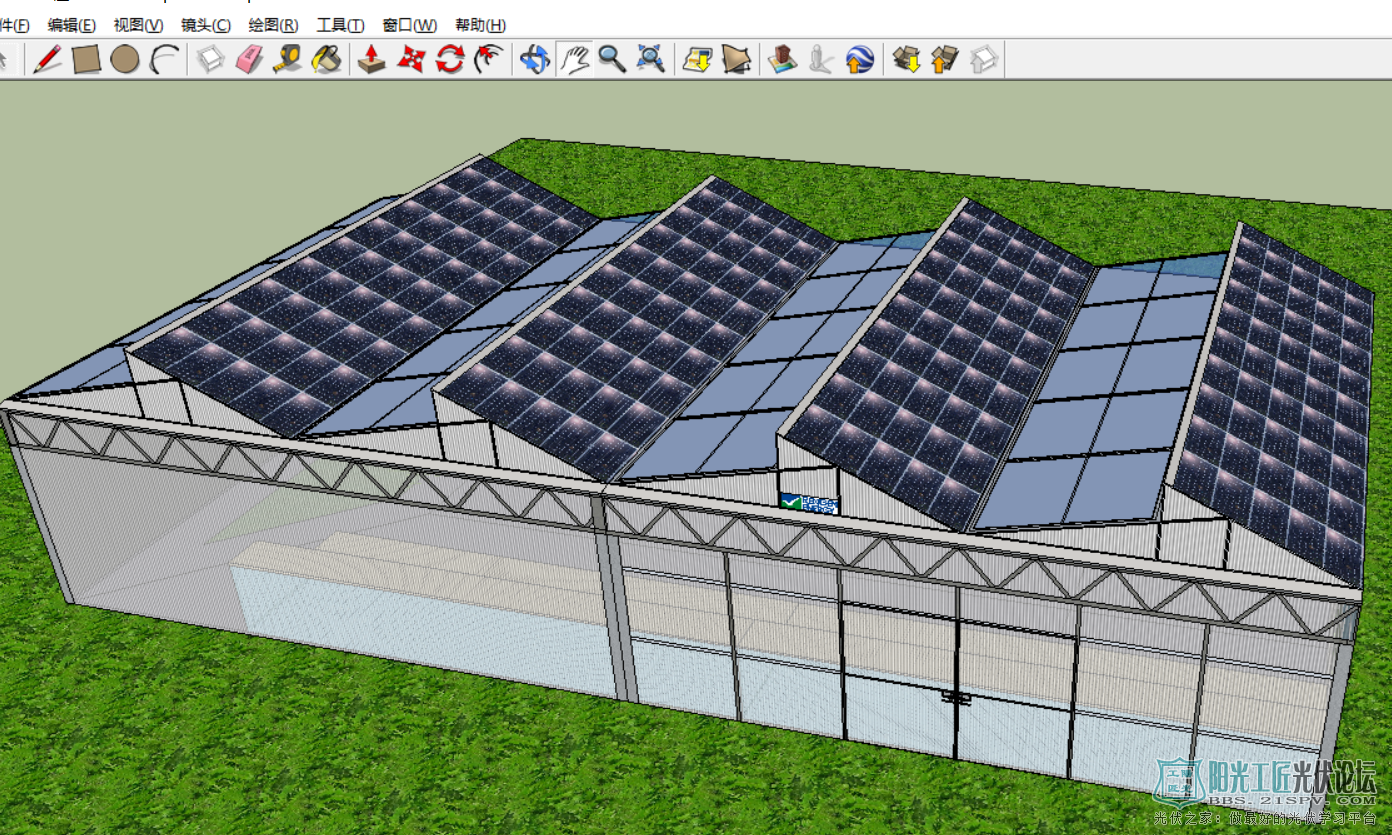
Task: Select the Push/Pull tool
Action: (372, 60)
